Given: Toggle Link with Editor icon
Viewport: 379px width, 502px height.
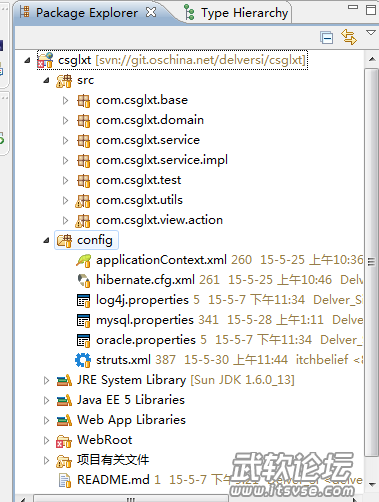Looking at the screenshot, I should point(349,37).
